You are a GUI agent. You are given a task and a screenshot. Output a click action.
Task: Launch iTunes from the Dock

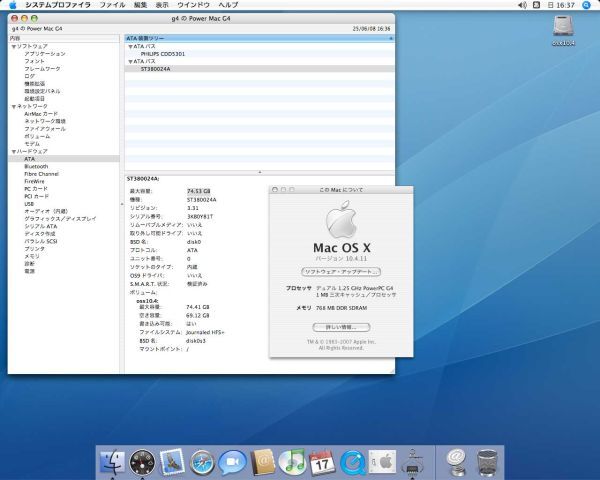[x=292, y=462]
